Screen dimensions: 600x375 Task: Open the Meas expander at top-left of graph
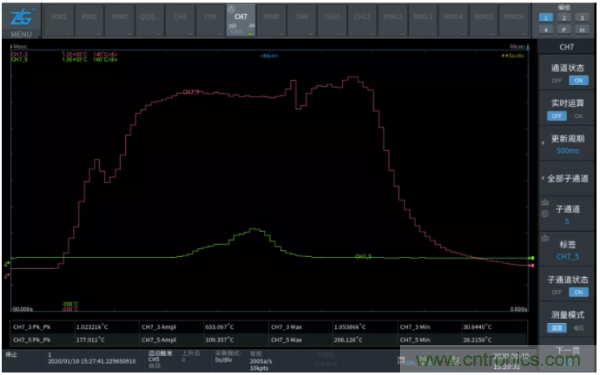(19, 46)
